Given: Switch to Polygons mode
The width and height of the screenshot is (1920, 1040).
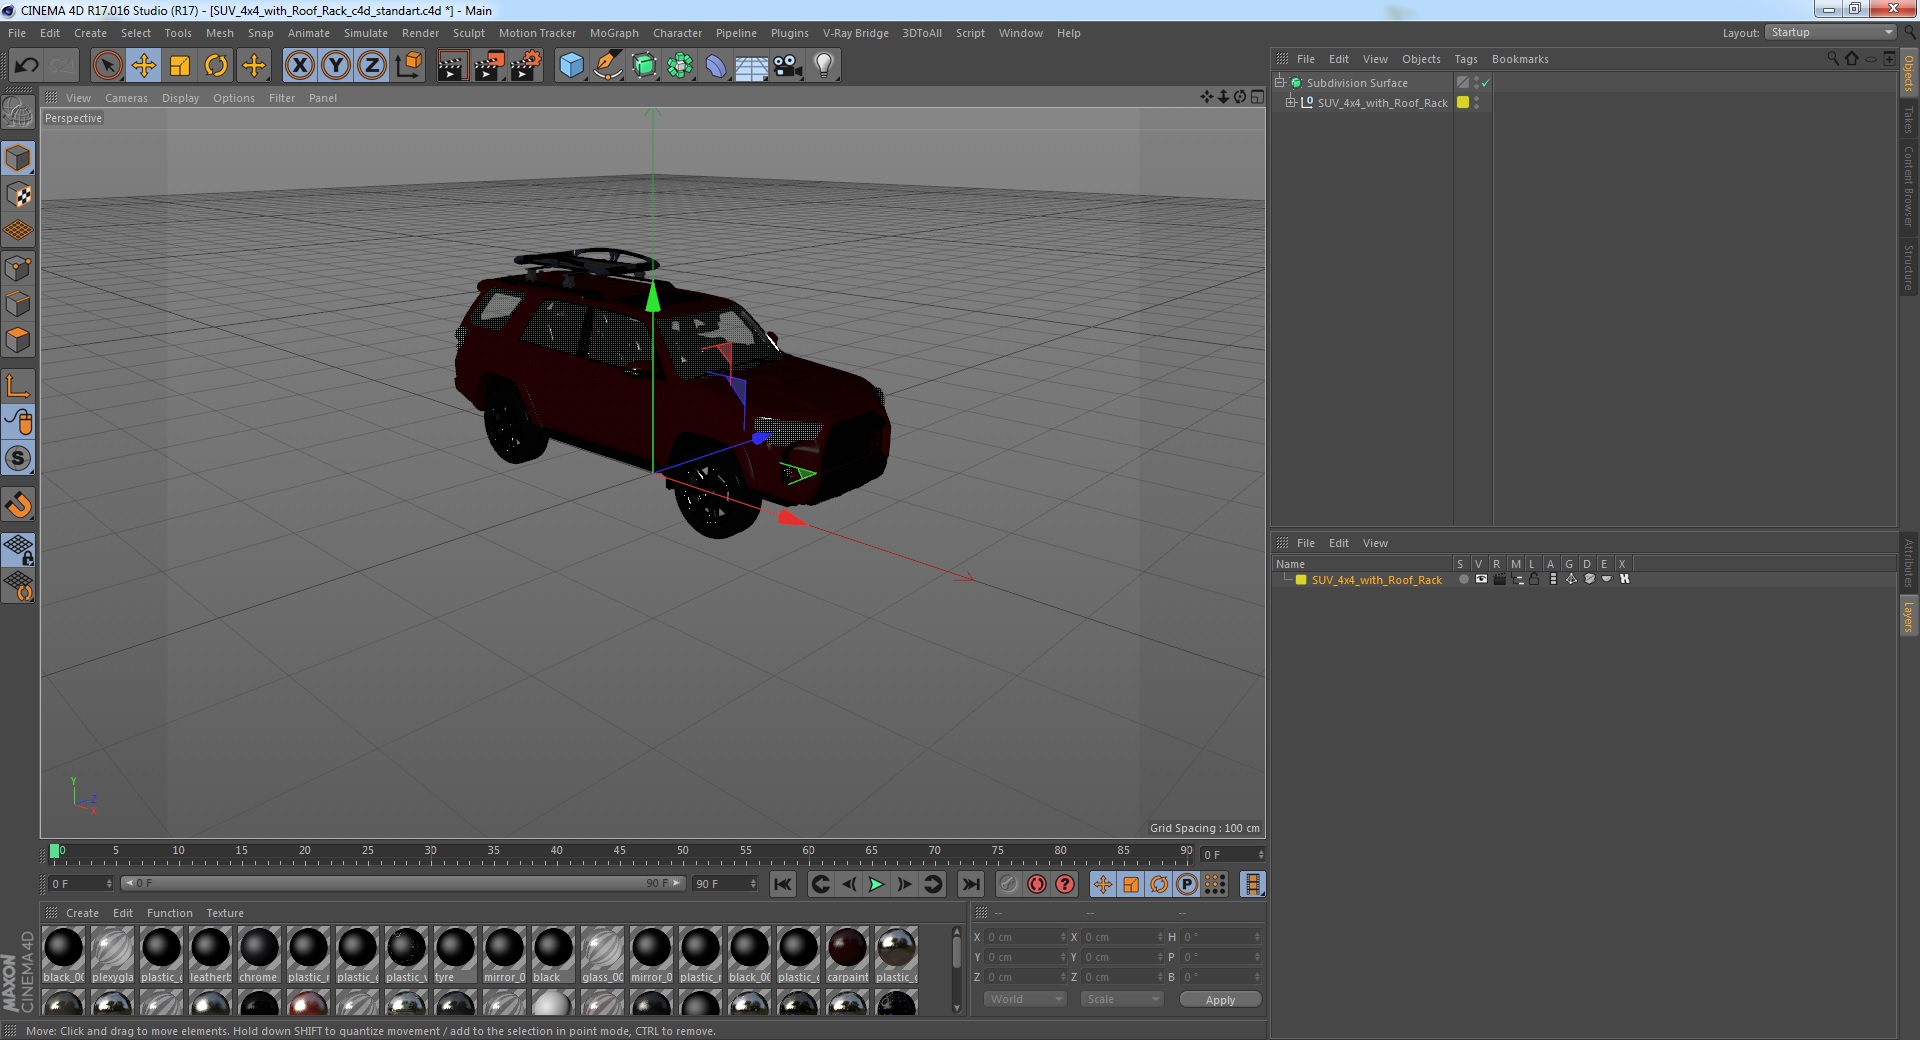Looking at the screenshot, I should coord(18,340).
